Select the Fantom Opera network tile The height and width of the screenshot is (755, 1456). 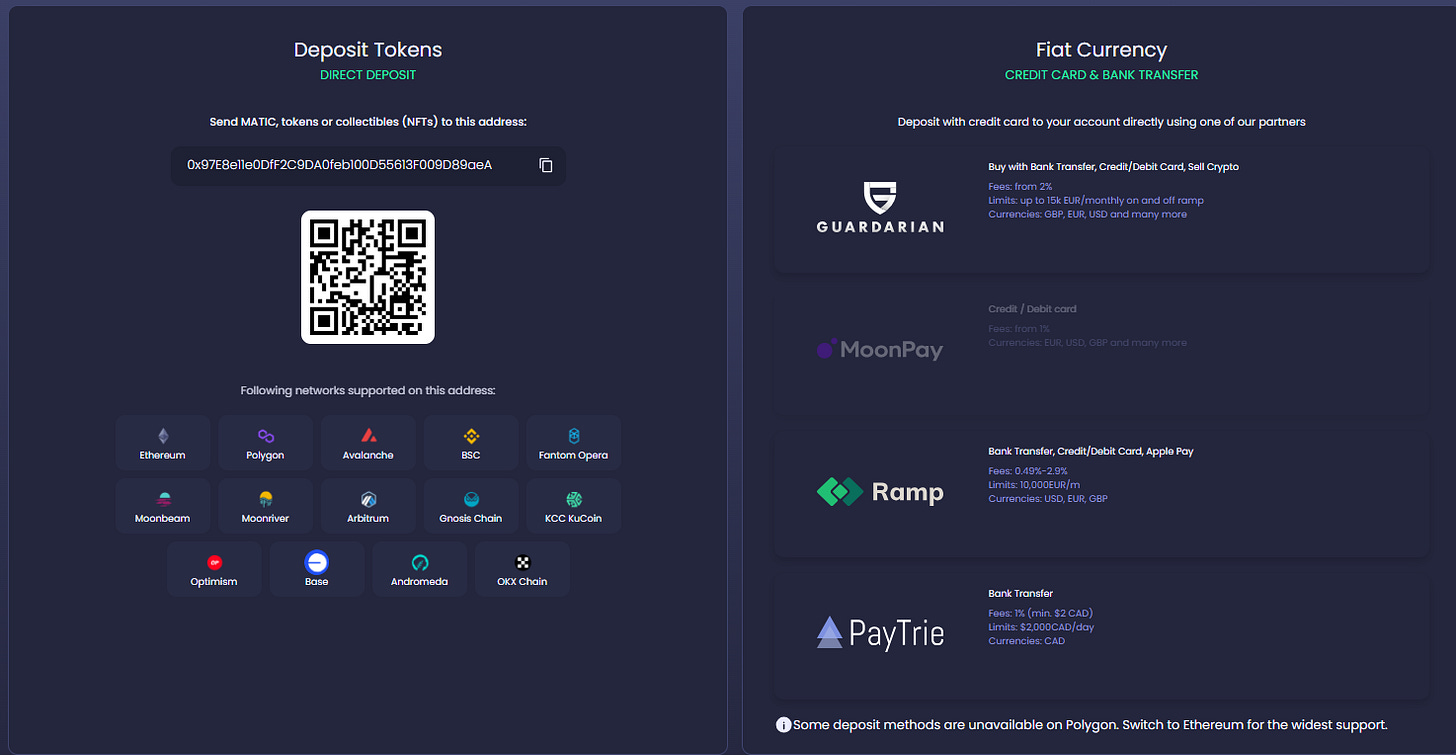click(574, 443)
